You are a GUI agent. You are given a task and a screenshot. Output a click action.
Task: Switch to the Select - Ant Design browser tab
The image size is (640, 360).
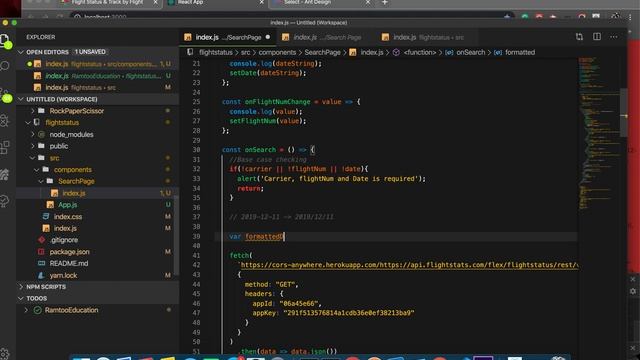[321, 3]
